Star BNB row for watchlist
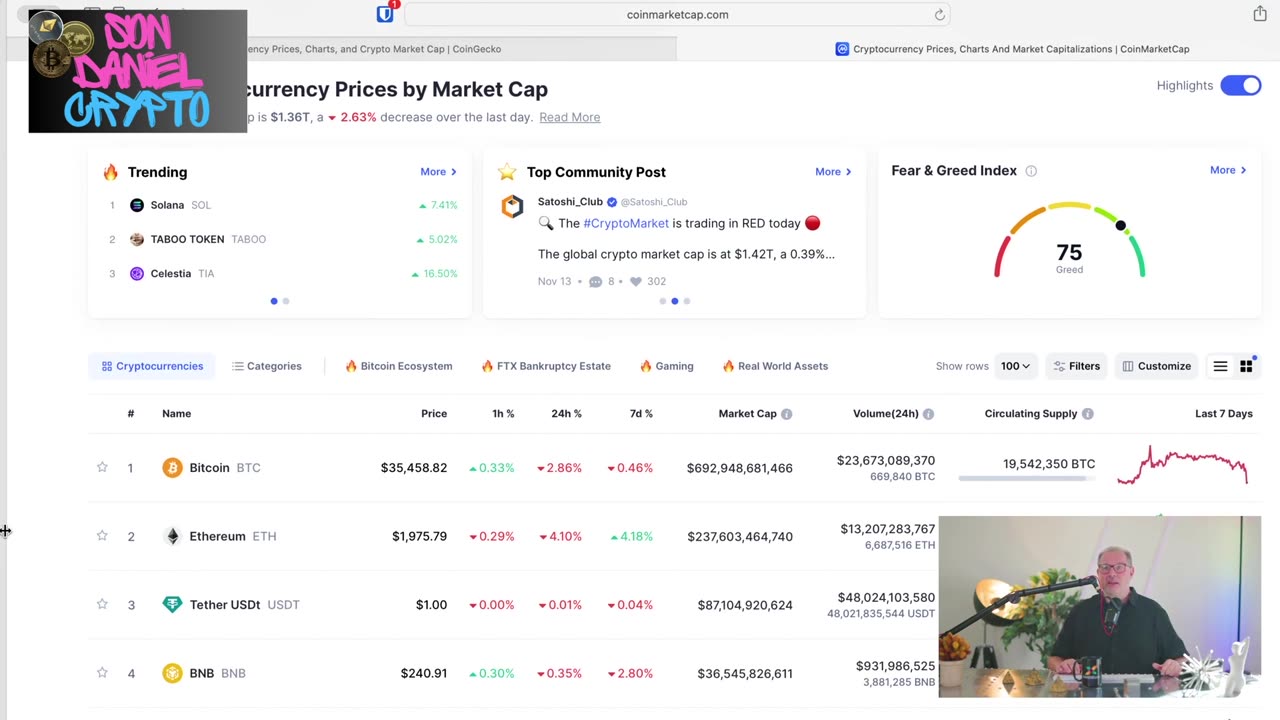This screenshot has height=720, width=1280. click(x=102, y=673)
